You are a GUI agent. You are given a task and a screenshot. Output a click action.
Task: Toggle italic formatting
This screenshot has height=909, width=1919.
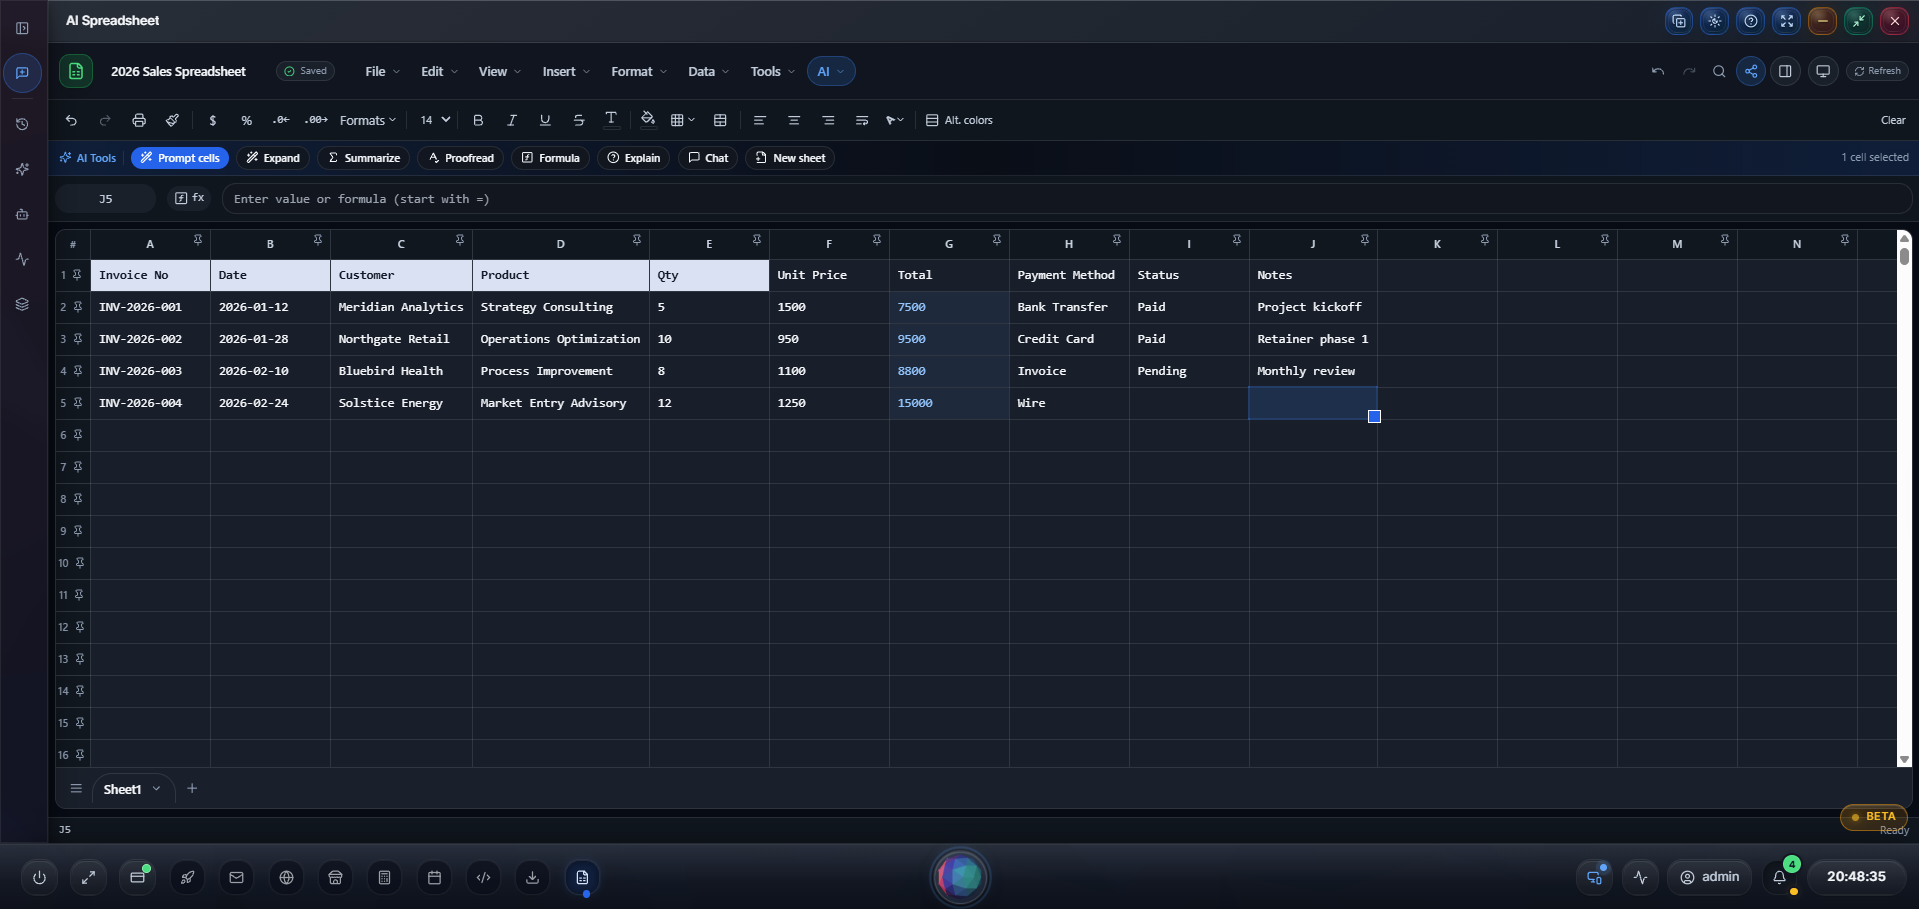coord(511,120)
